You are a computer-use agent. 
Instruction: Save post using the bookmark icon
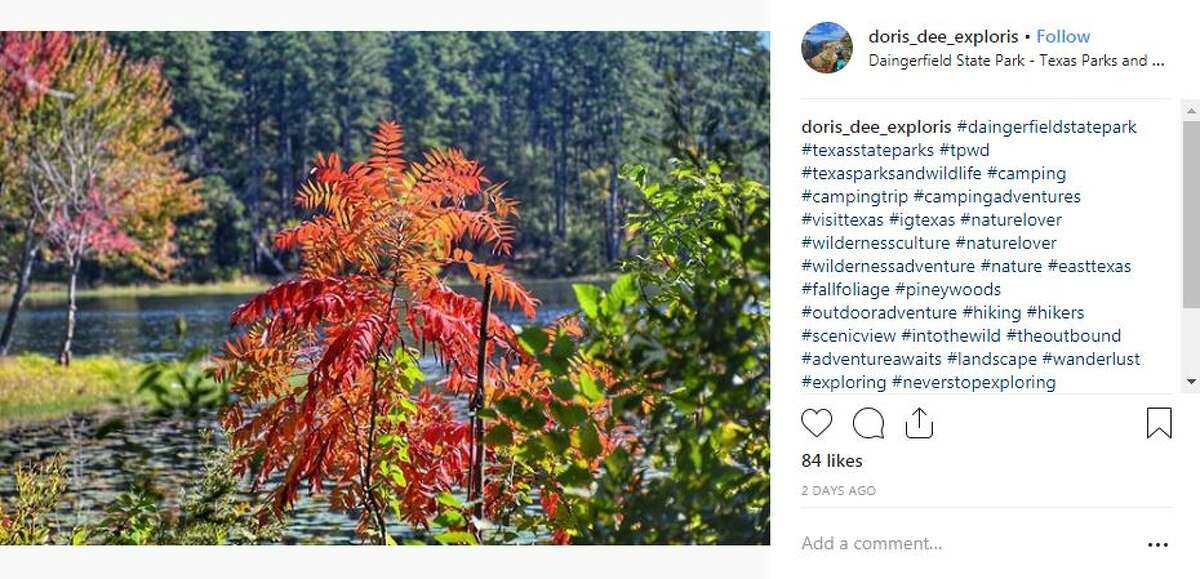pyautogui.click(x=1158, y=424)
